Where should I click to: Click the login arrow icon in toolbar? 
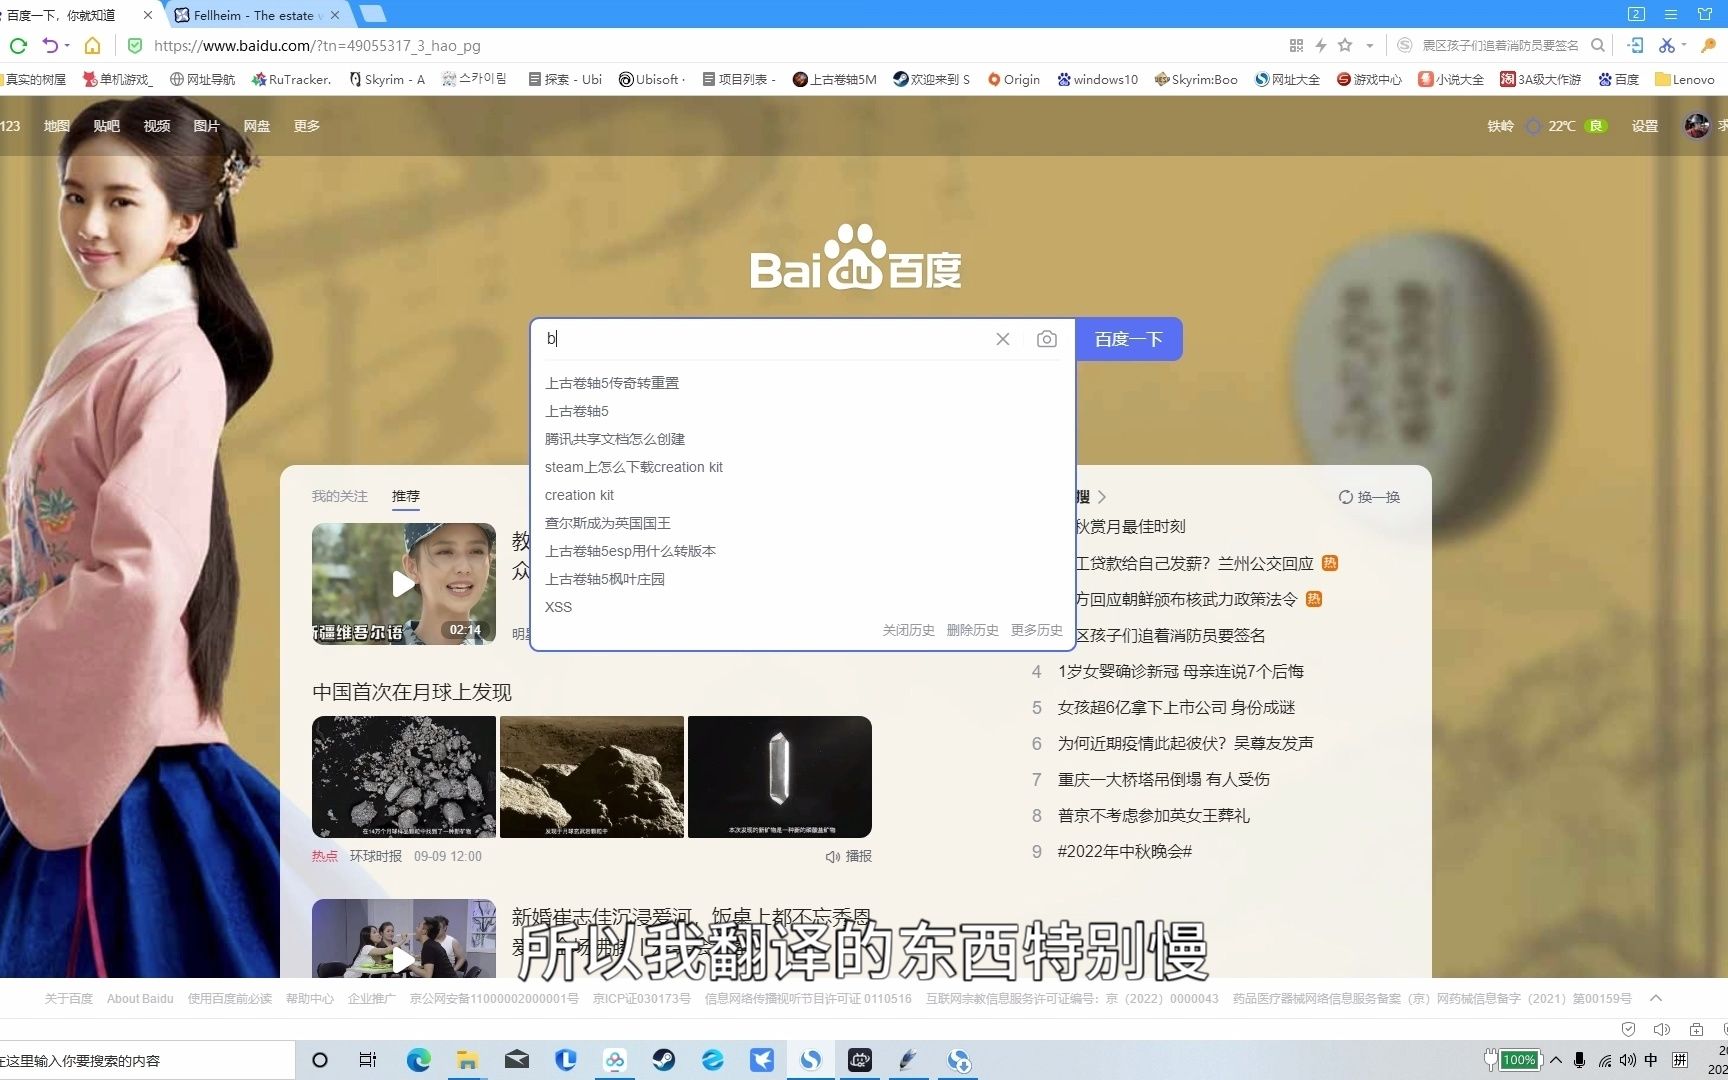tap(1635, 45)
